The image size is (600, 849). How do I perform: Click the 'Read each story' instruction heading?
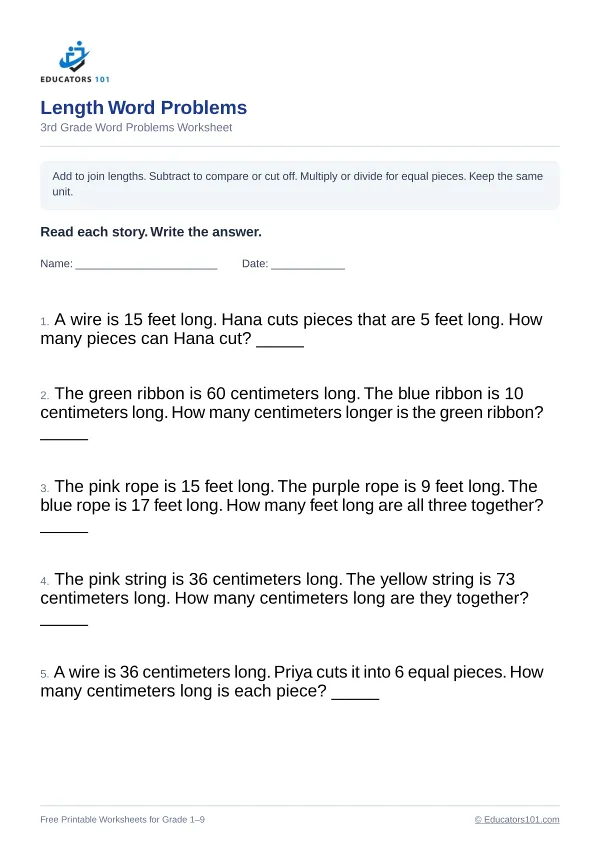151,232
